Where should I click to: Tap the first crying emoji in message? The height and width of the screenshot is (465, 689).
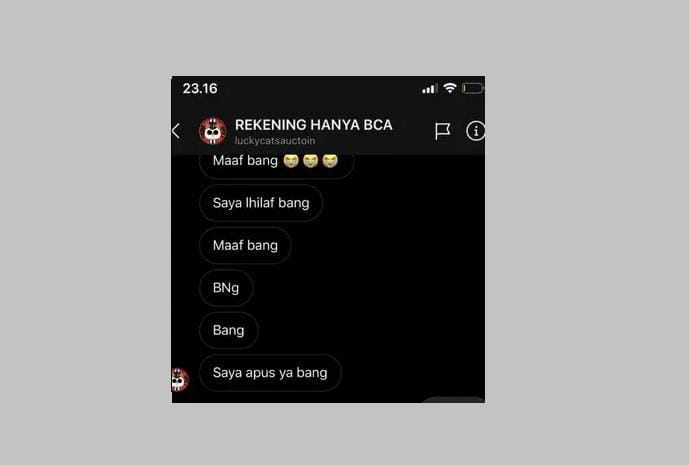tap(291, 161)
